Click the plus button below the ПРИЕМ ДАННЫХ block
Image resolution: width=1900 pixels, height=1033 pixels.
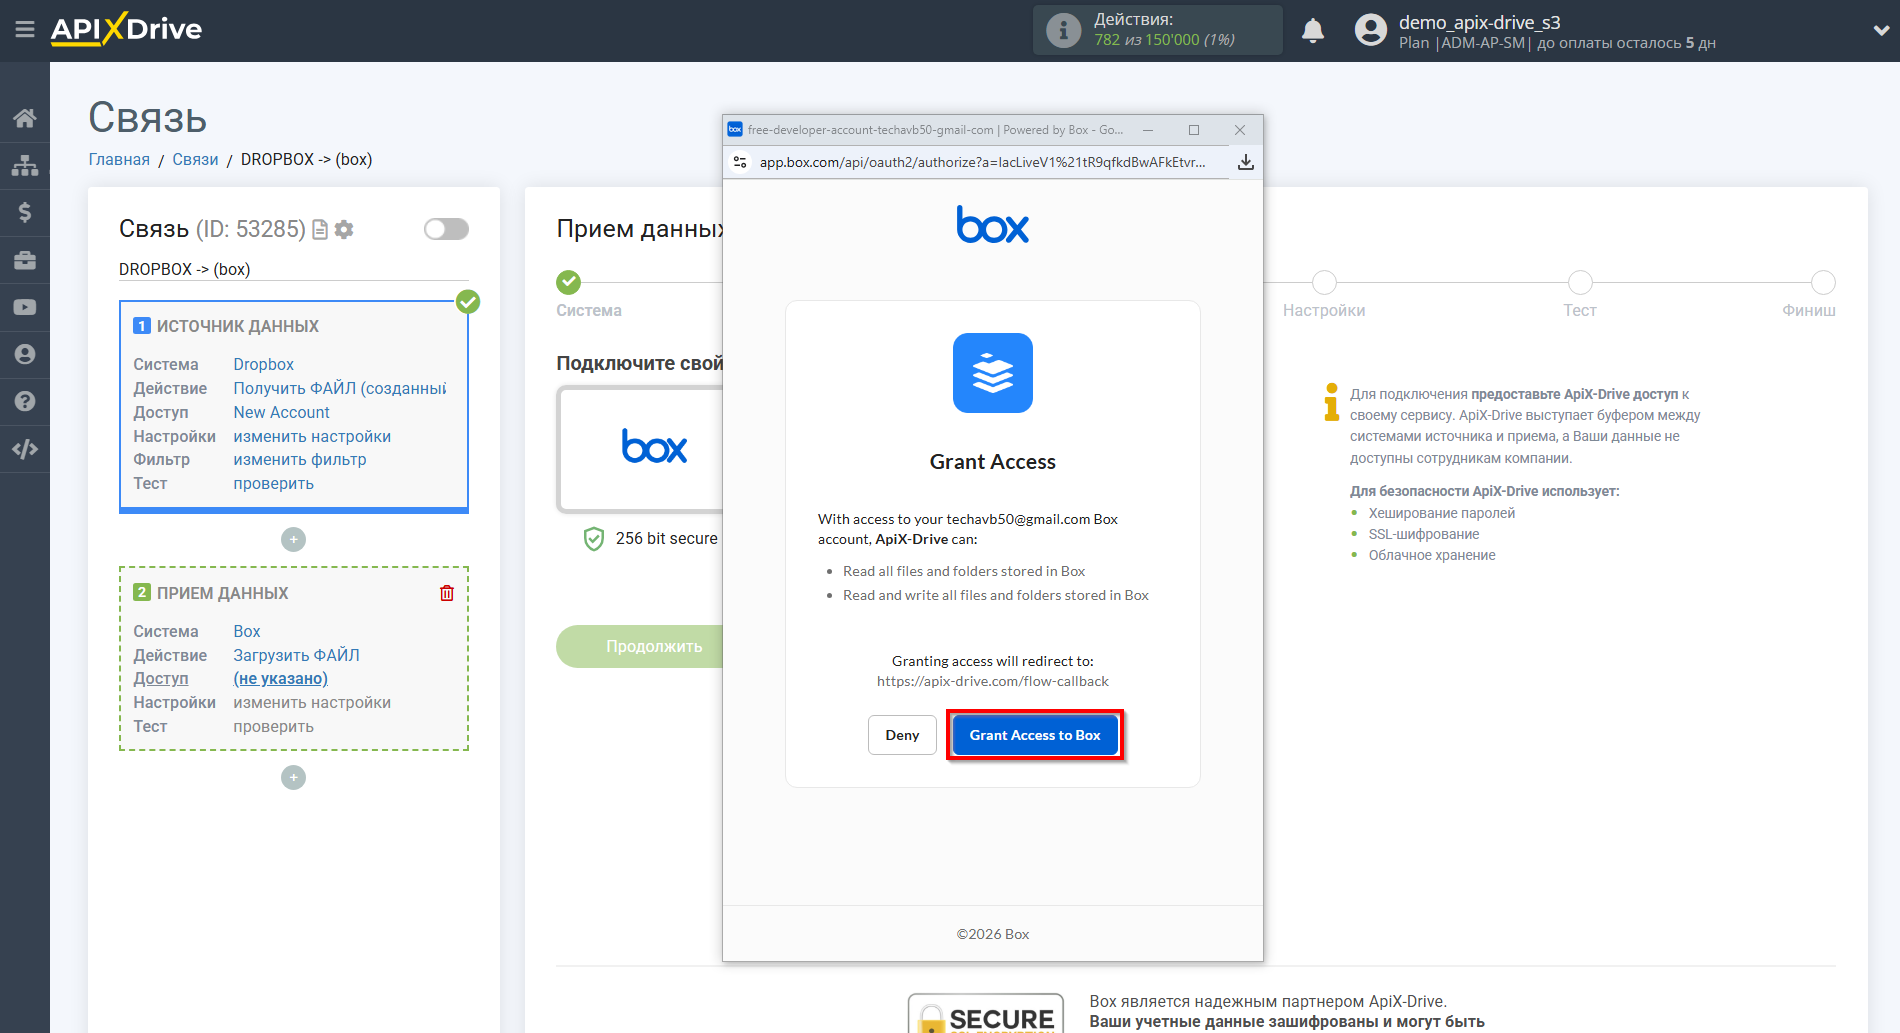pos(293,778)
